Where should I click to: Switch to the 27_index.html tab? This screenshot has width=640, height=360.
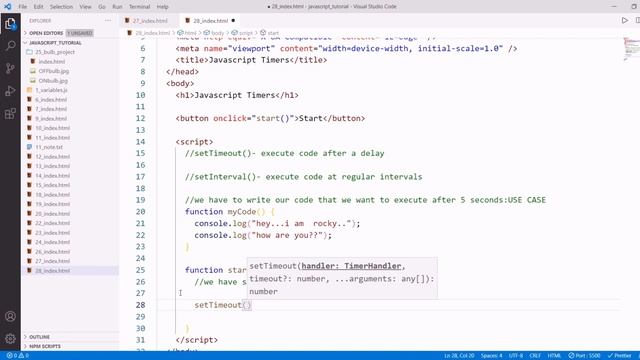tap(149, 20)
